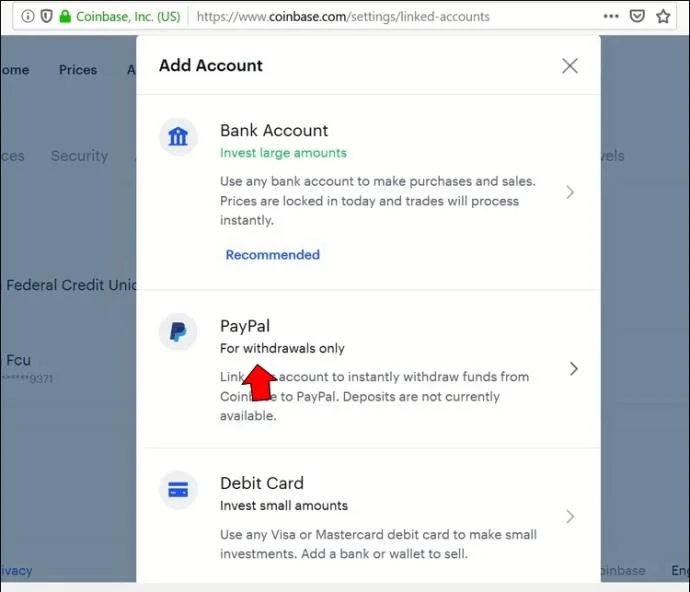Screen dimensions: 690x592
Task: Click the 'For withdrawals only' text
Action: 282,348
